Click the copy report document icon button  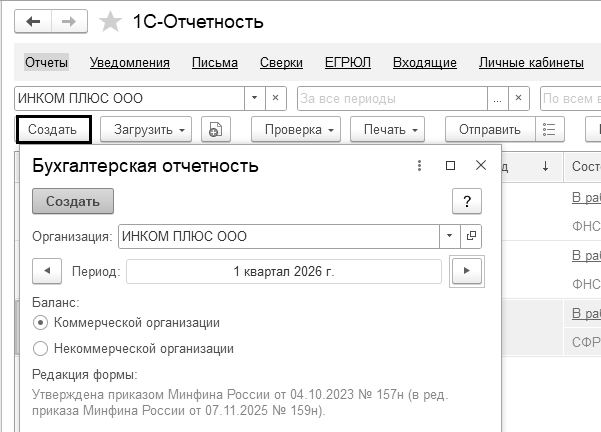216,130
